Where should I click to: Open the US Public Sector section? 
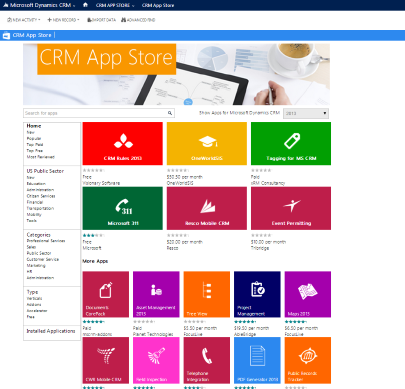(x=45, y=171)
